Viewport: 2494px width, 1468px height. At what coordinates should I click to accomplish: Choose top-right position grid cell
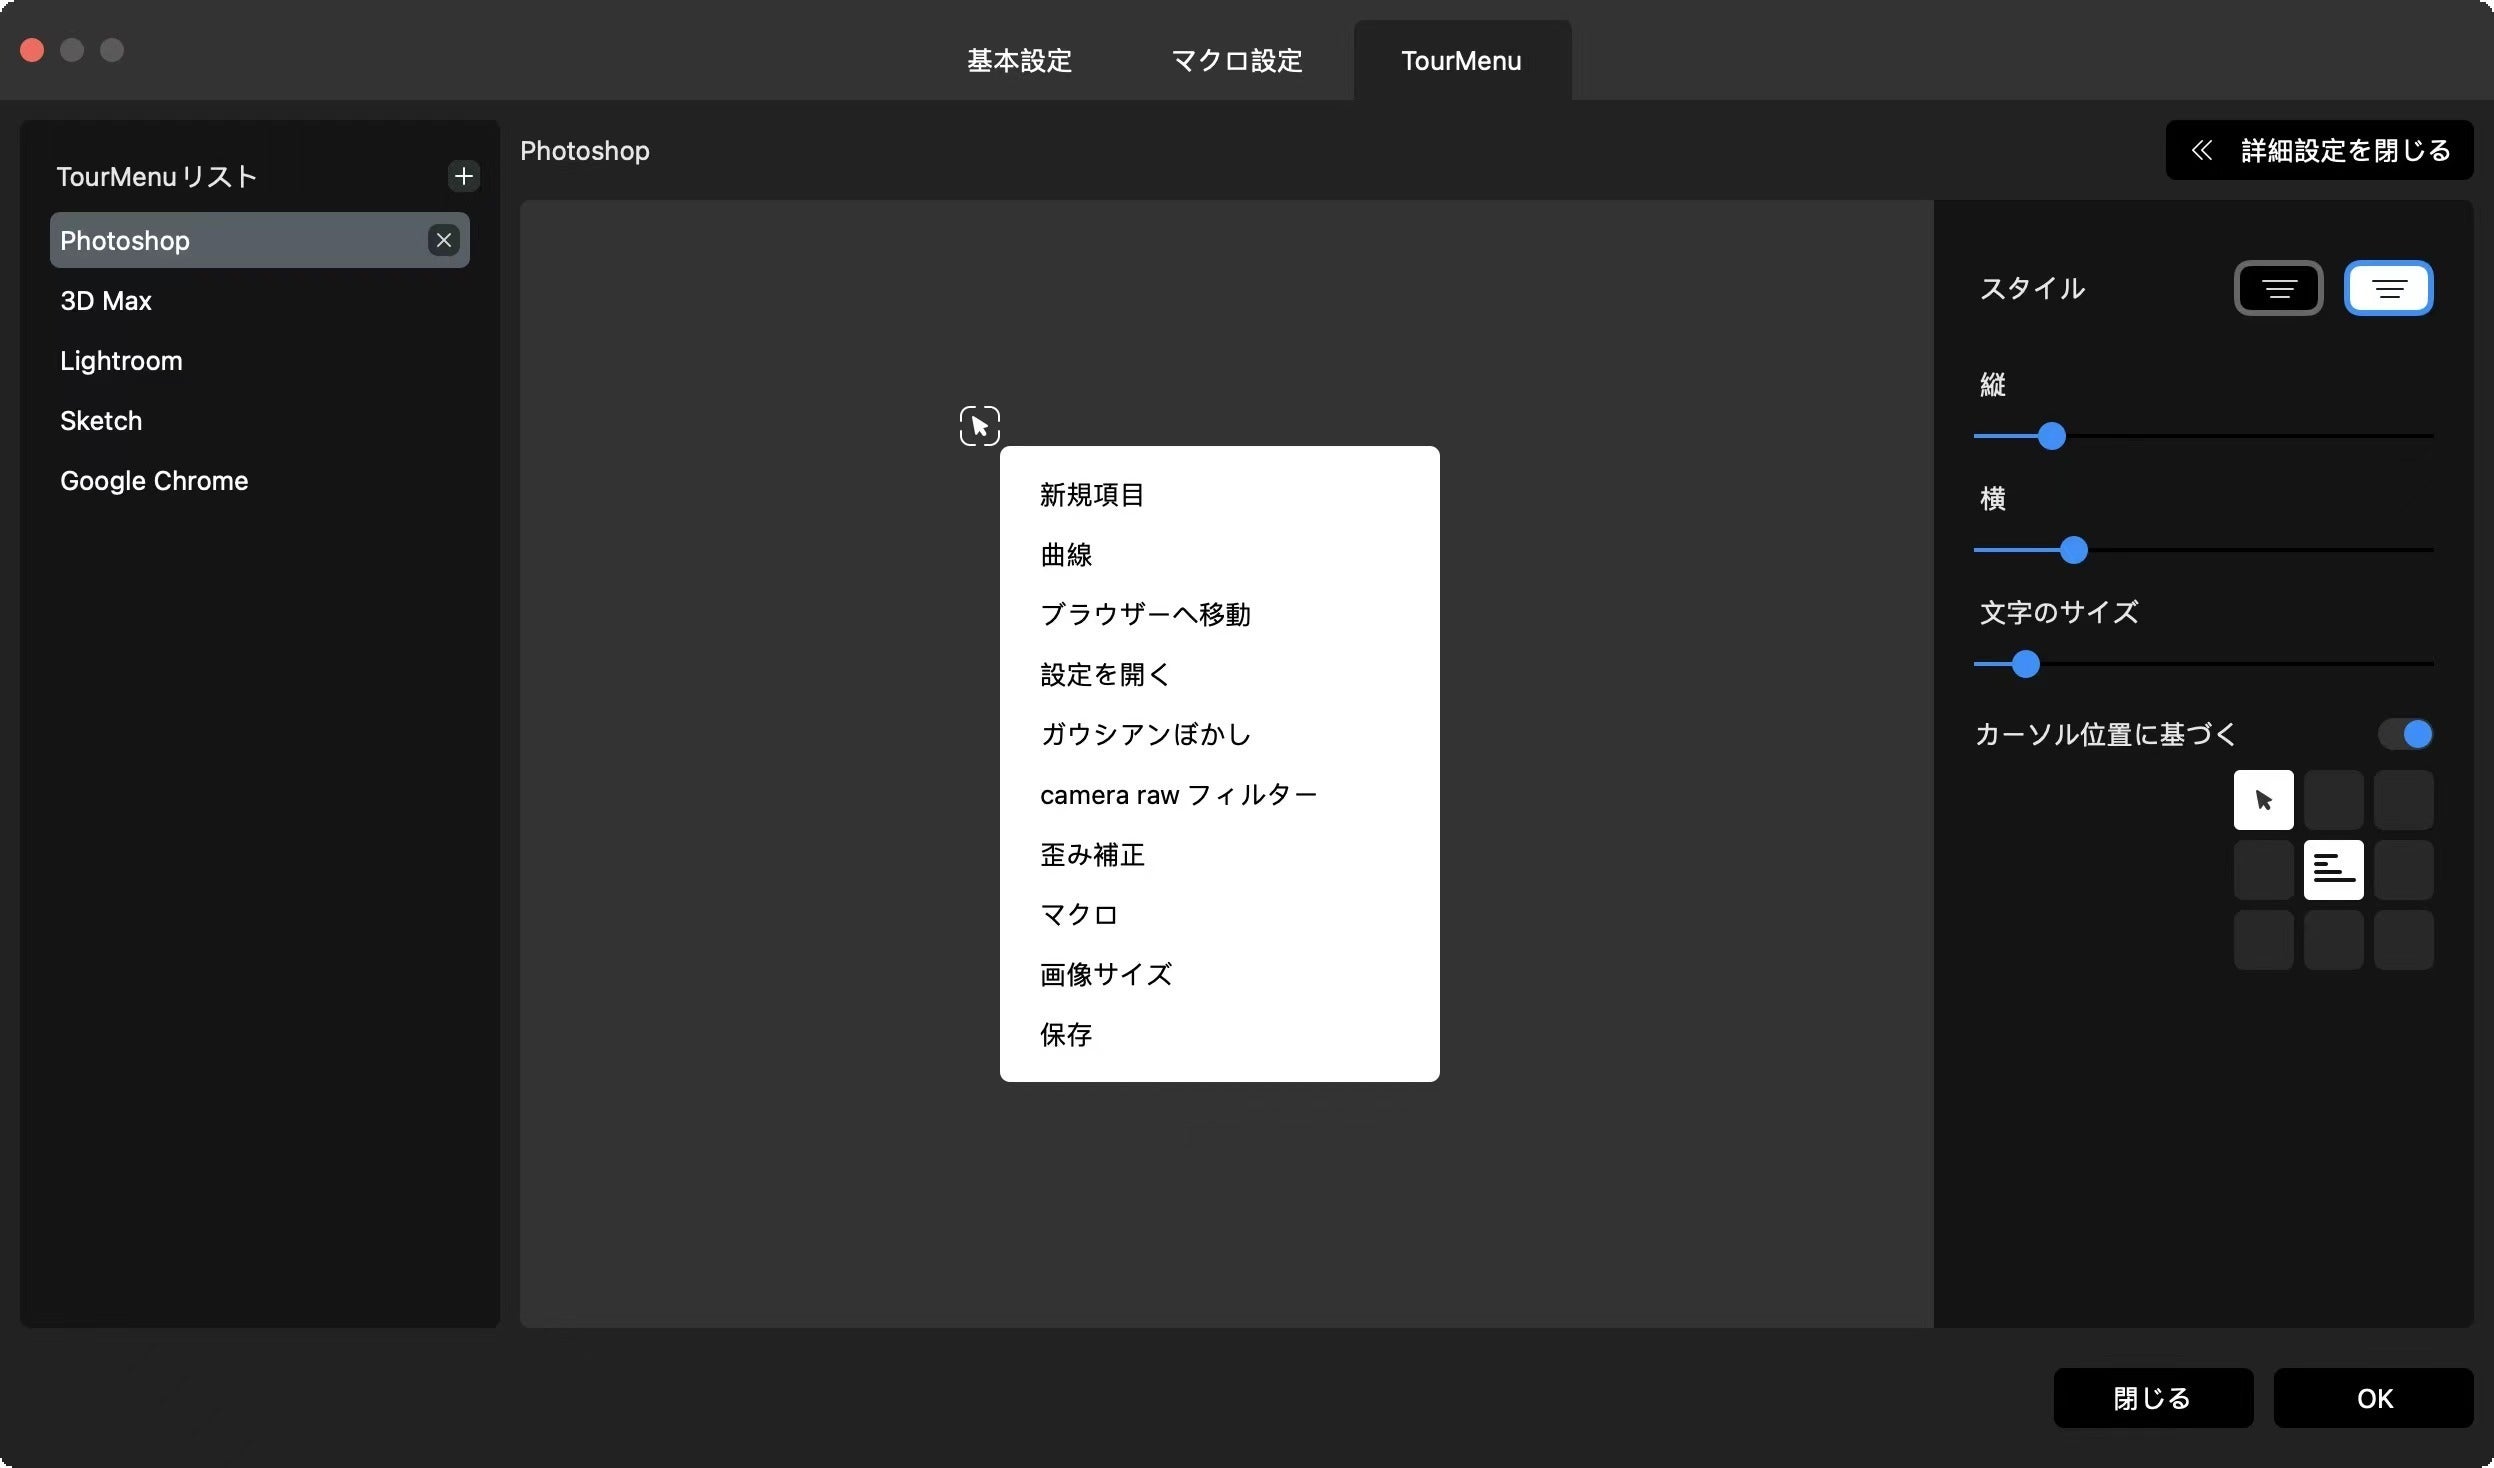pyautogui.click(x=2403, y=800)
